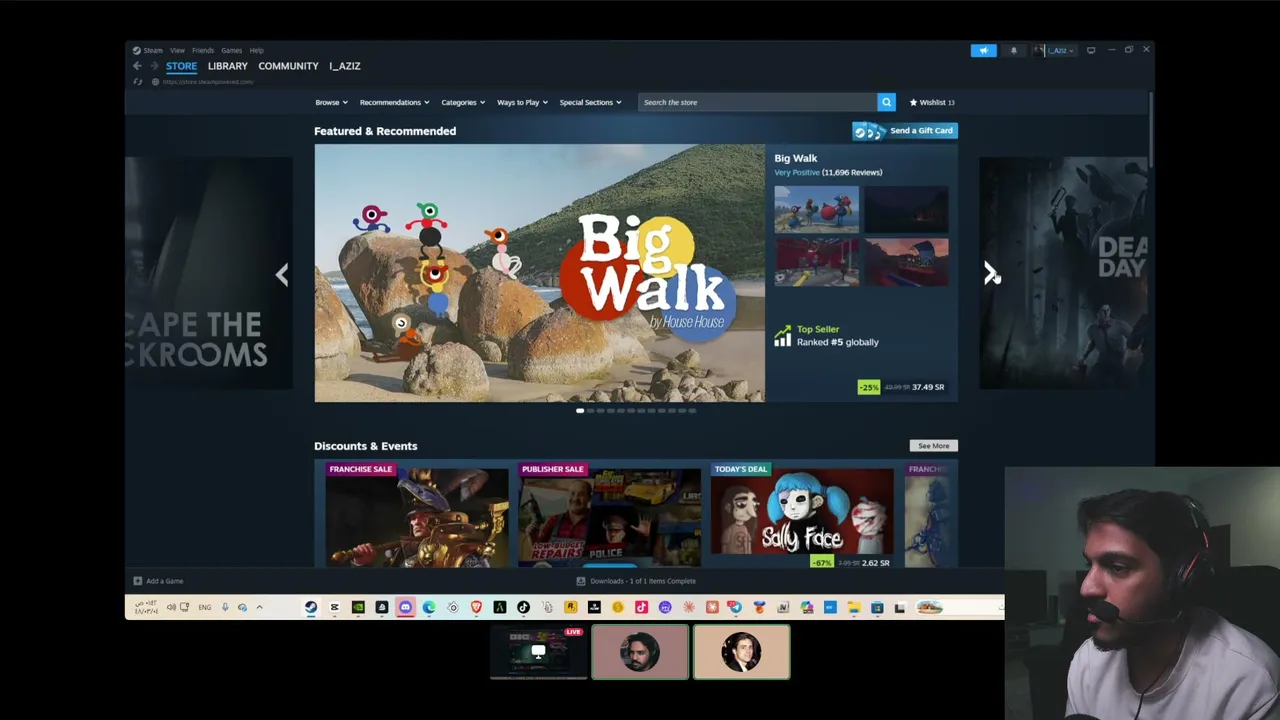Switch to the COMMUNITY tab
The height and width of the screenshot is (720, 1280).
click(288, 66)
